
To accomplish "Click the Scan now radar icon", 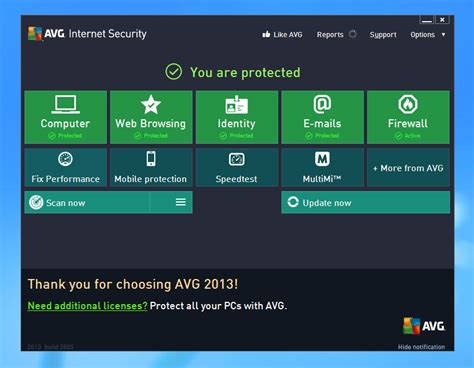I will coord(36,202).
